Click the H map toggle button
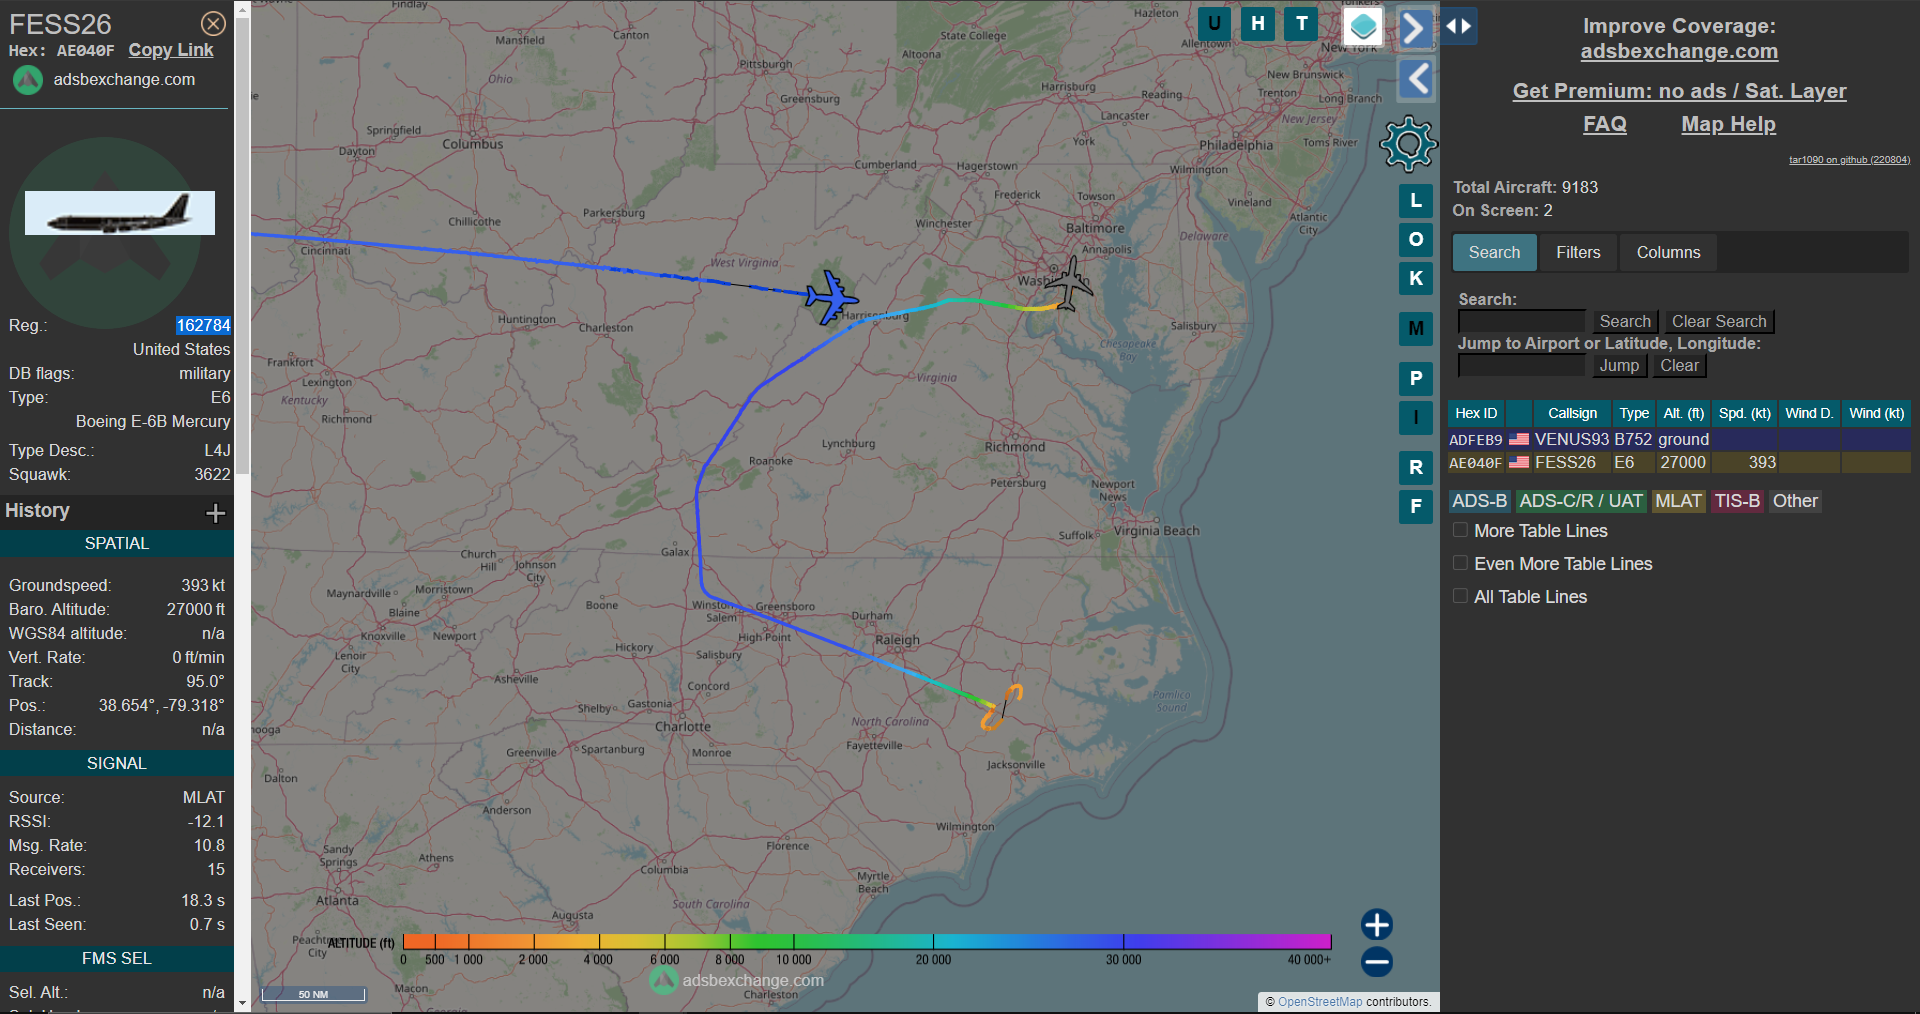The image size is (1920, 1014). point(1258,23)
